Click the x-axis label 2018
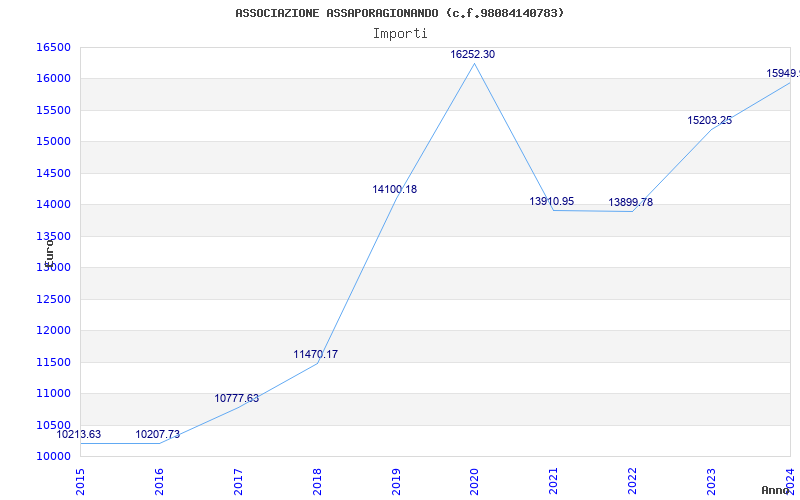This screenshot has height=500, width=800. (316, 482)
